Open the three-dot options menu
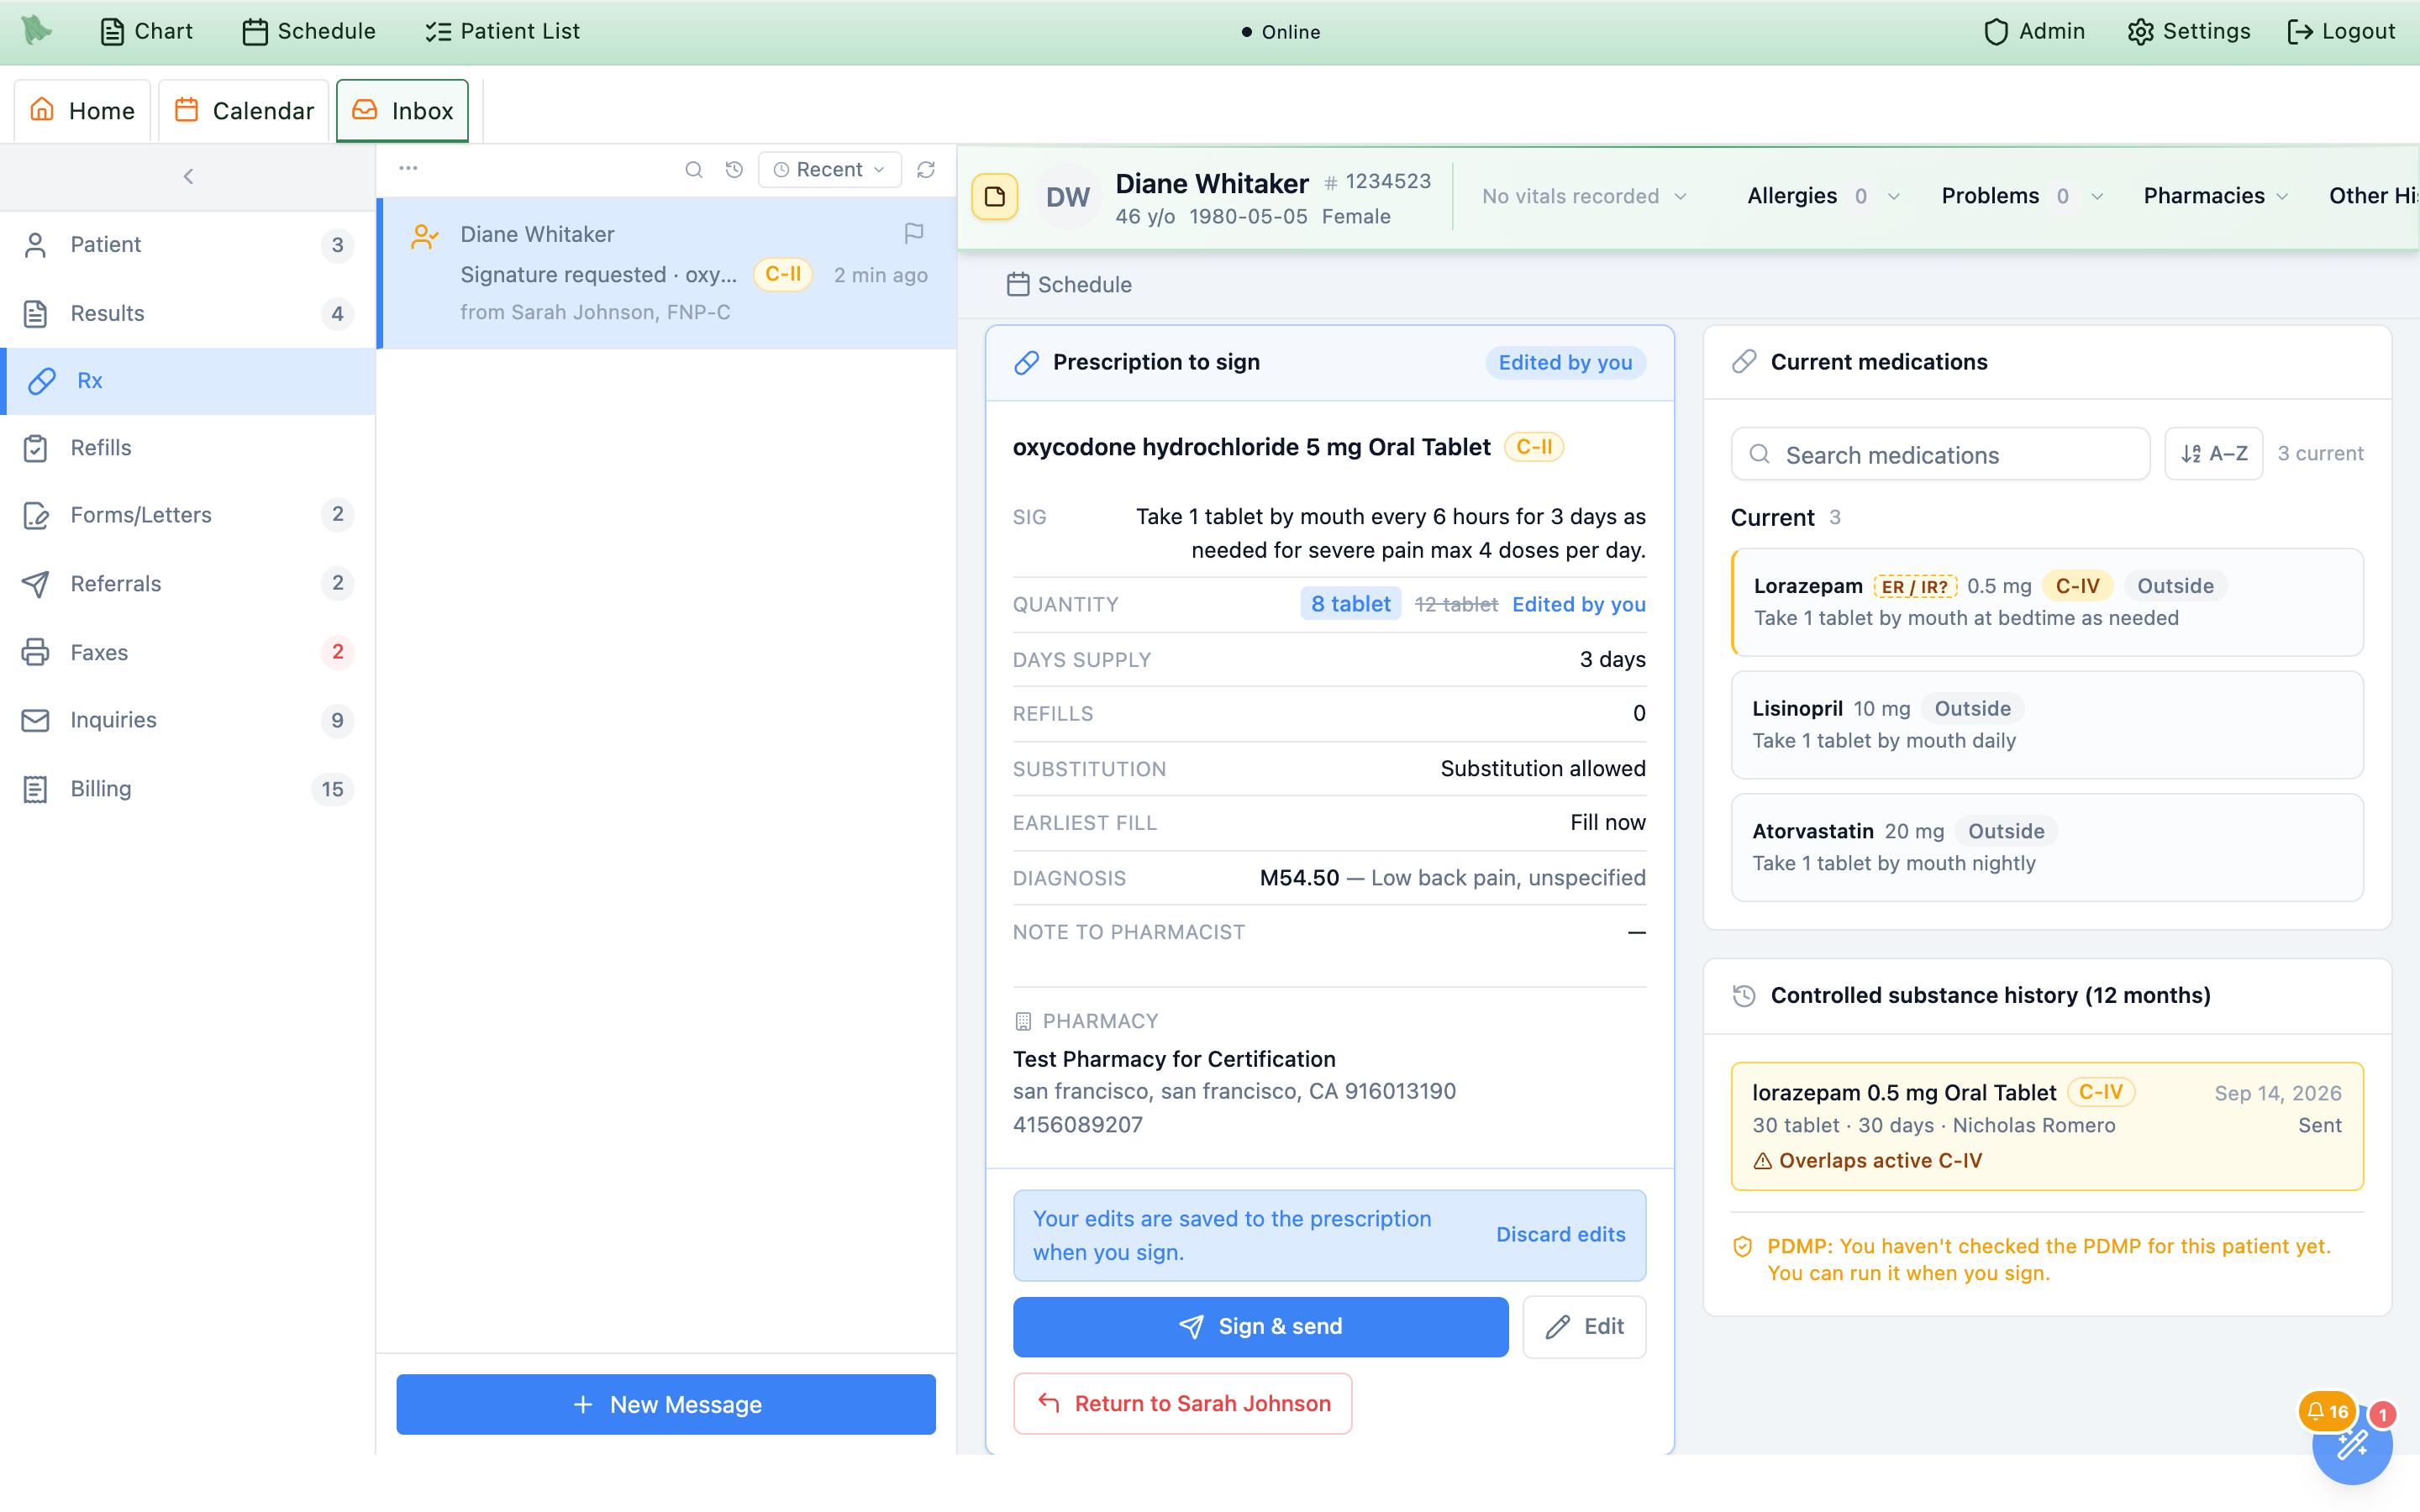Viewport: 2420px width, 1512px height. 408,168
